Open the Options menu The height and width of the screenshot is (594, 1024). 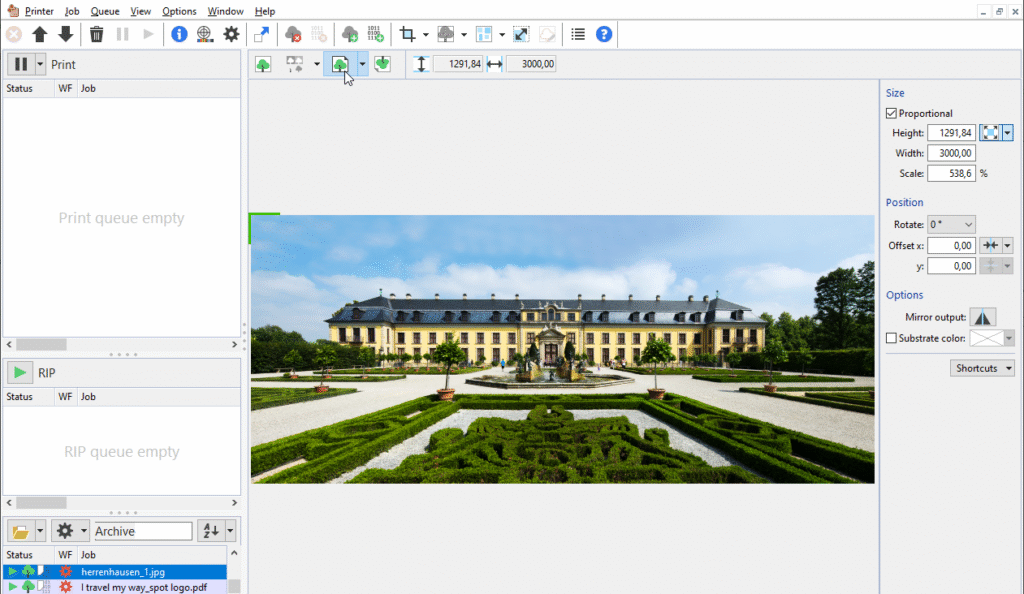[x=179, y=11]
